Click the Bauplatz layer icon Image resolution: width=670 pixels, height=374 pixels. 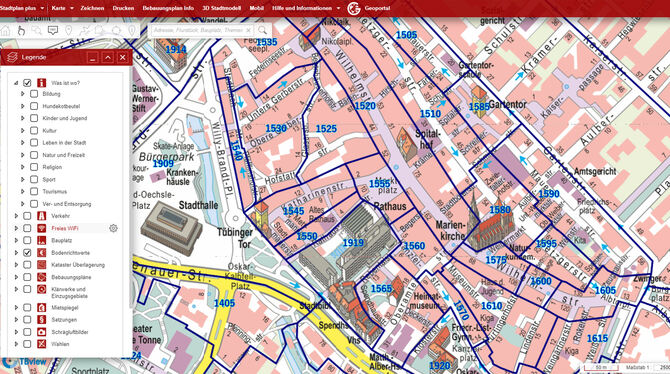click(x=41, y=241)
